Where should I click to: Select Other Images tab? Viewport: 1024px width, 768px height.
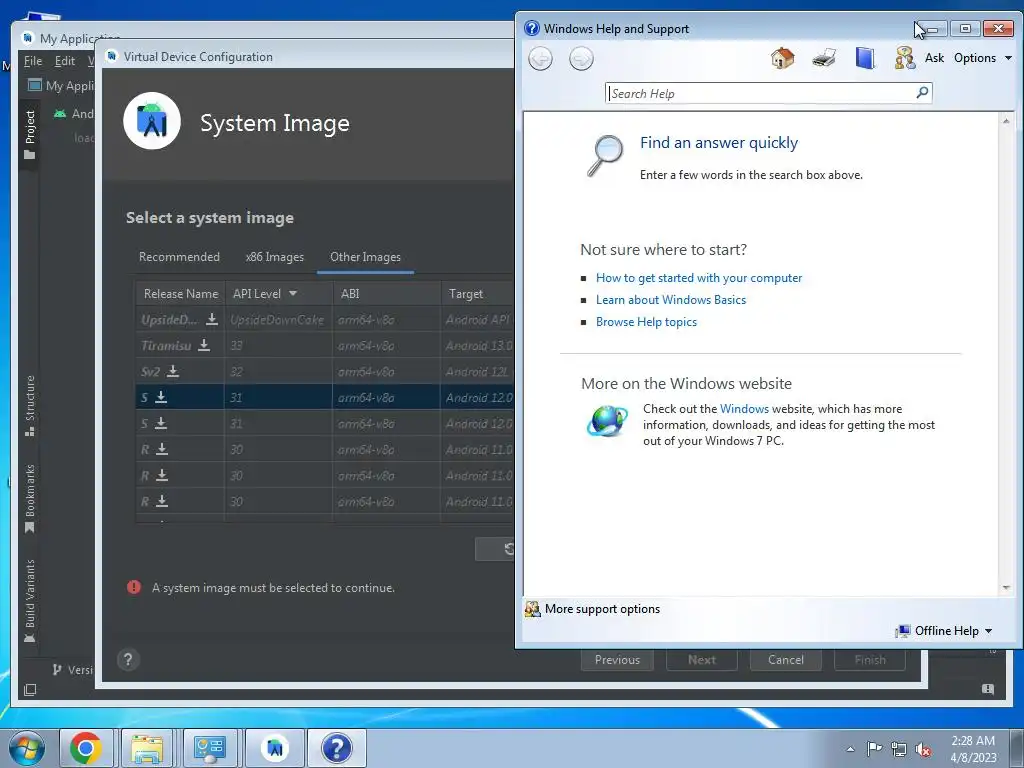365,257
